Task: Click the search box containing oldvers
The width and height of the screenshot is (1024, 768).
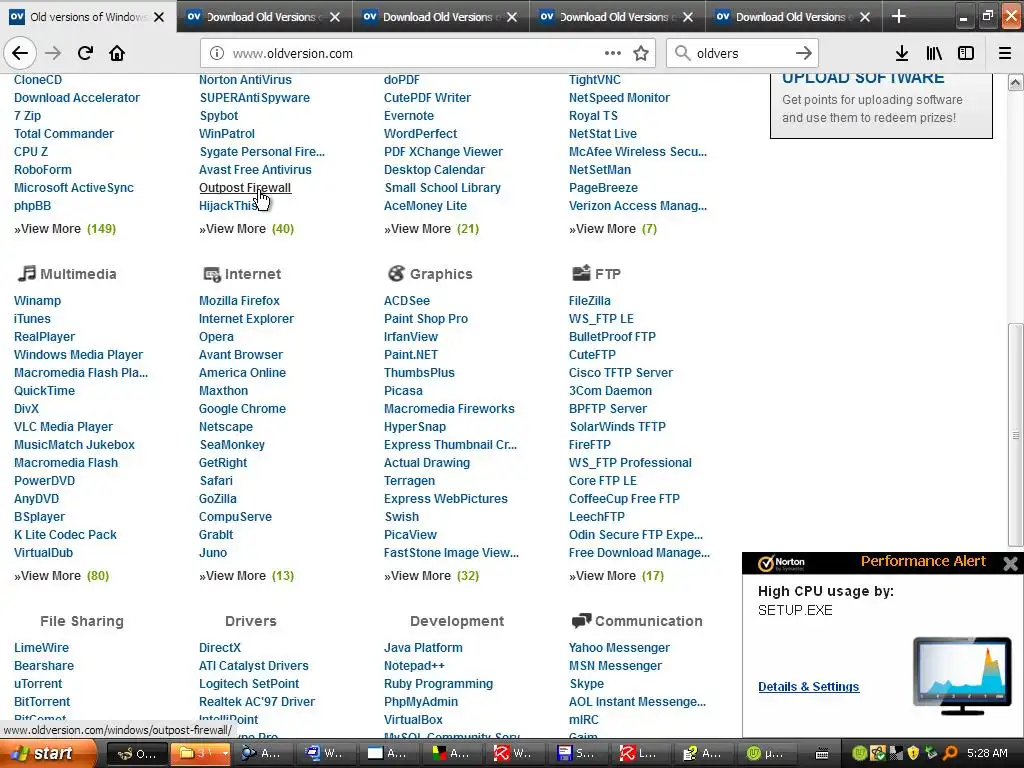Action: point(741,53)
